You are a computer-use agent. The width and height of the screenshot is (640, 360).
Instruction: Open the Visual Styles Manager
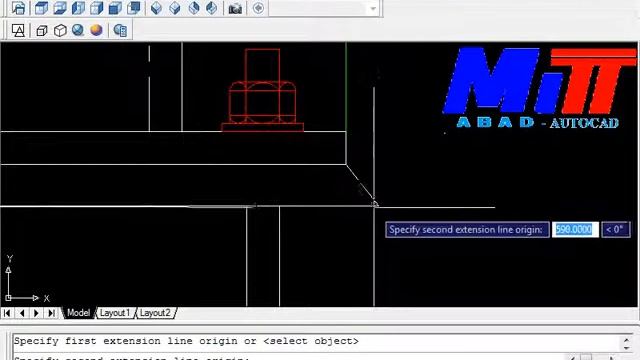(x=120, y=30)
